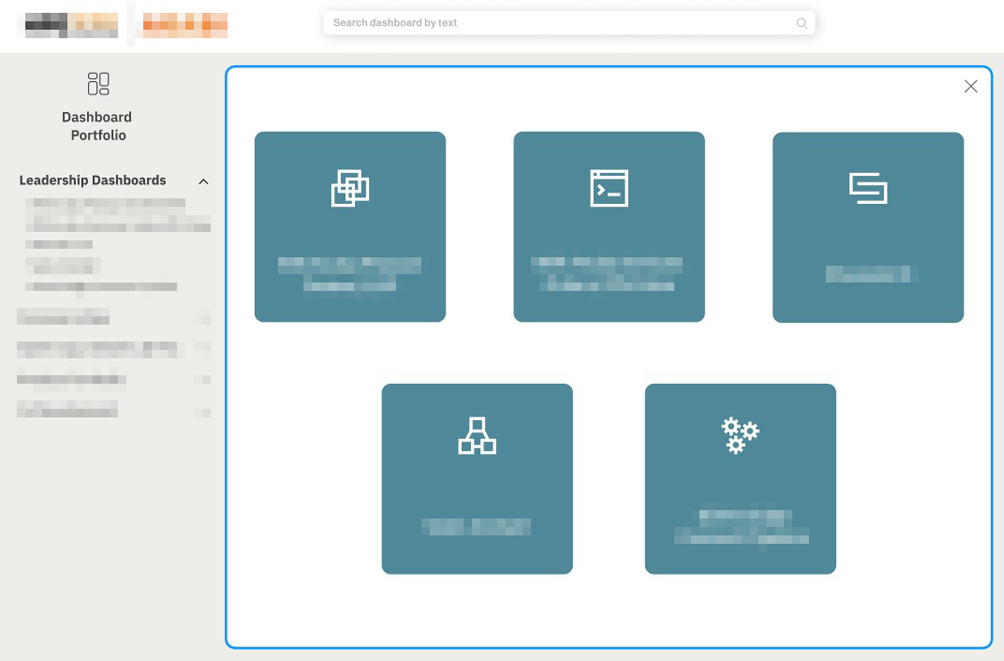
Task: Close the tile panel with the X
Action: [x=970, y=87]
